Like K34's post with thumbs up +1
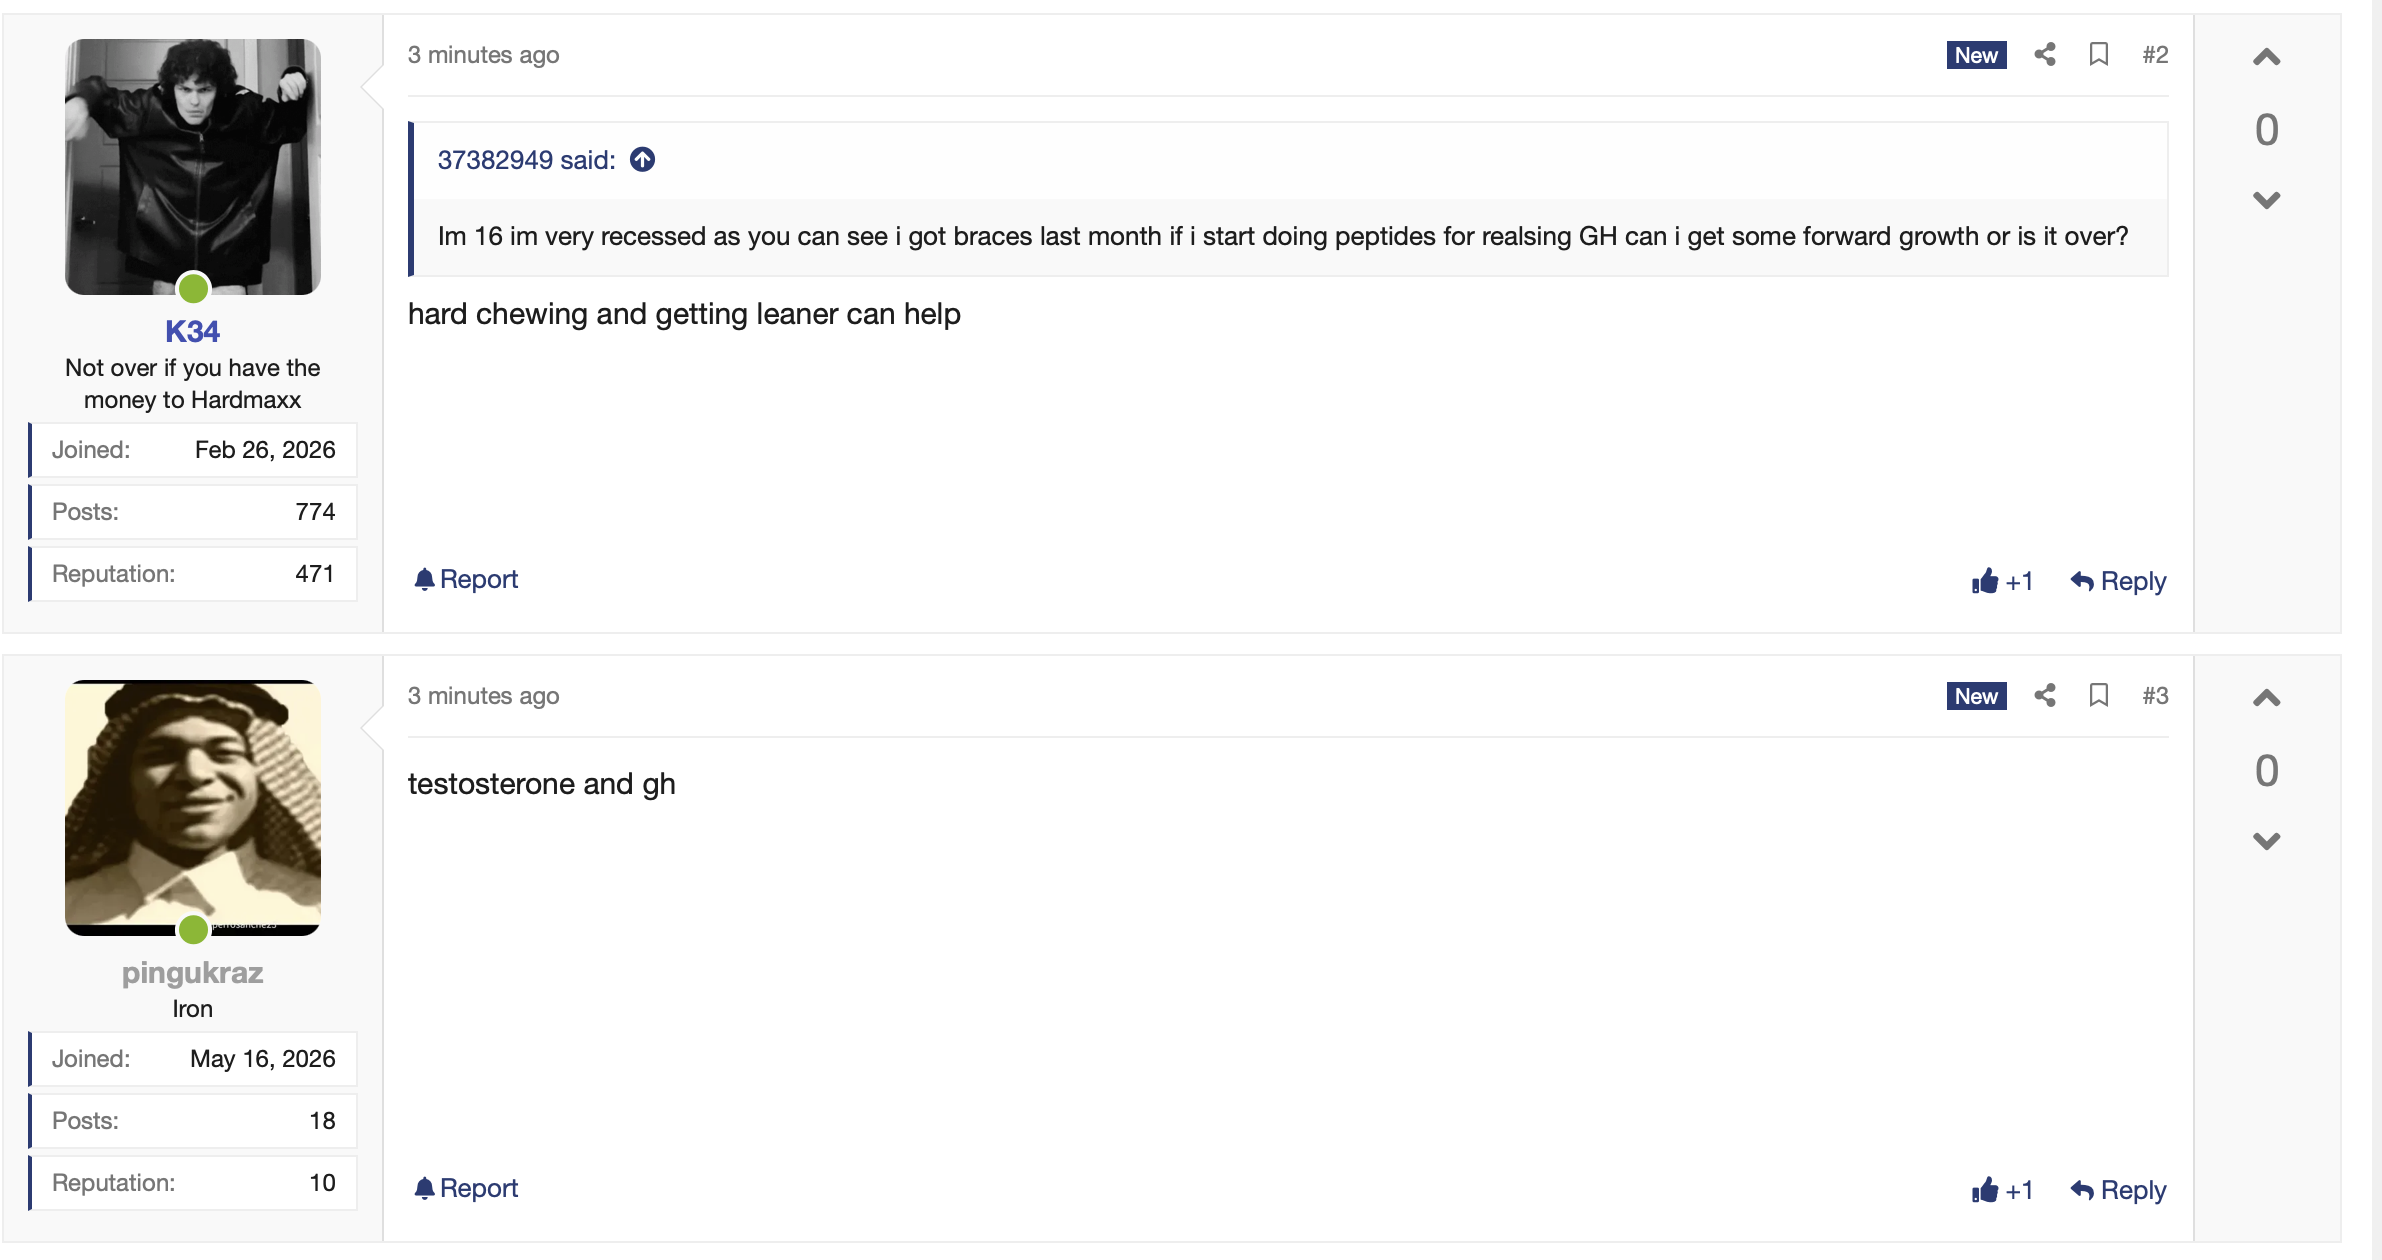Viewport: 2382px width, 1260px height. click(x=2002, y=581)
